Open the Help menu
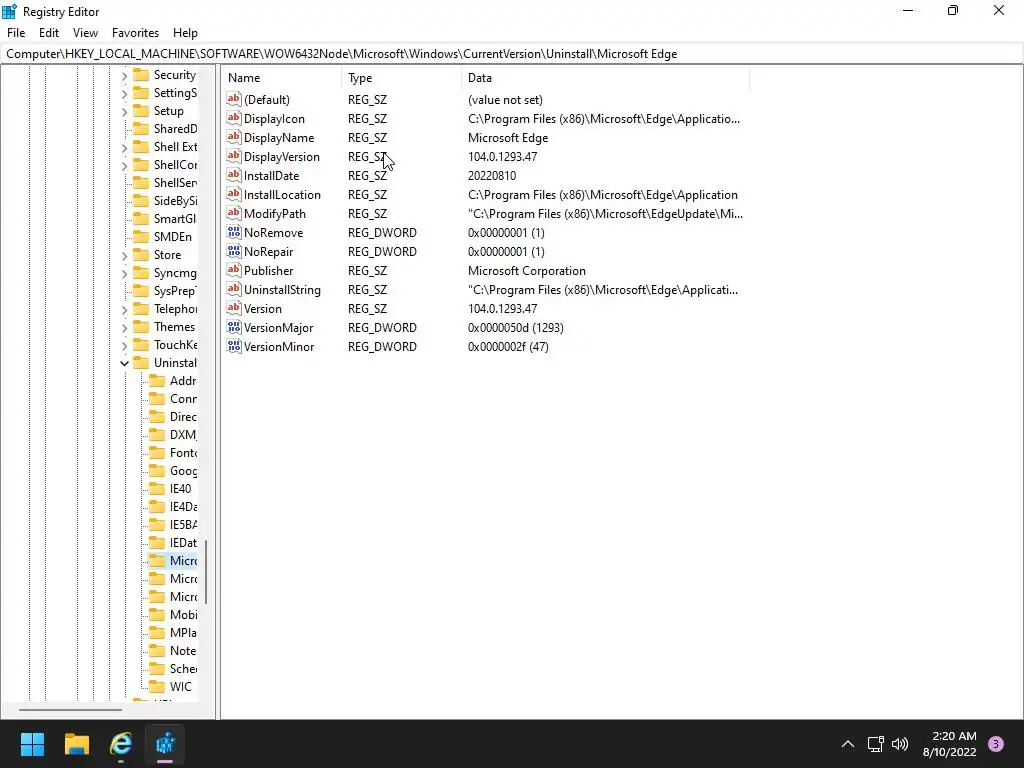This screenshot has height=768, width=1024. 185,33
